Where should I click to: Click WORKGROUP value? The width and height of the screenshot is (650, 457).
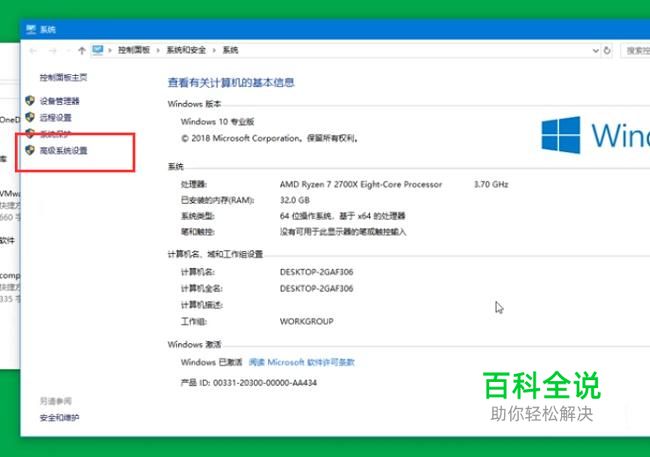point(307,321)
